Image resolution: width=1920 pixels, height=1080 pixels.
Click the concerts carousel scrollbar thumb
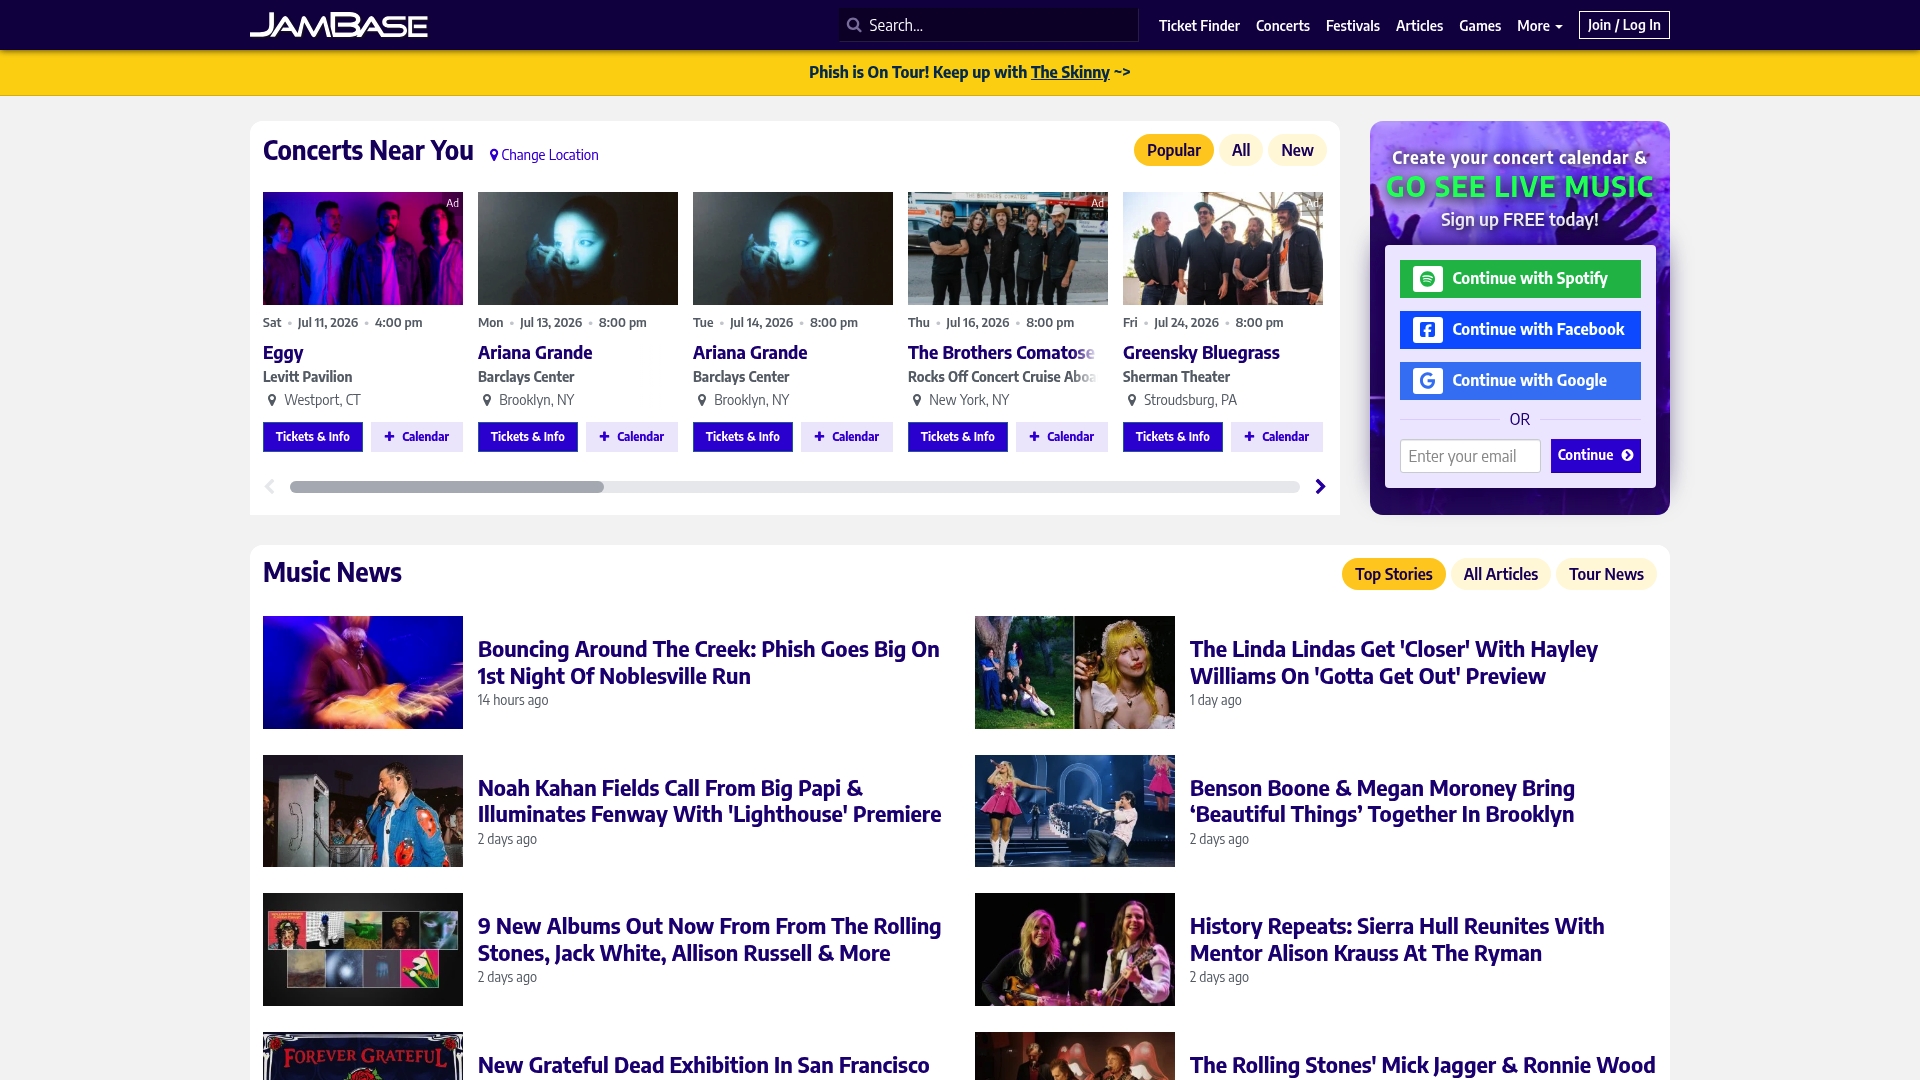(x=447, y=487)
